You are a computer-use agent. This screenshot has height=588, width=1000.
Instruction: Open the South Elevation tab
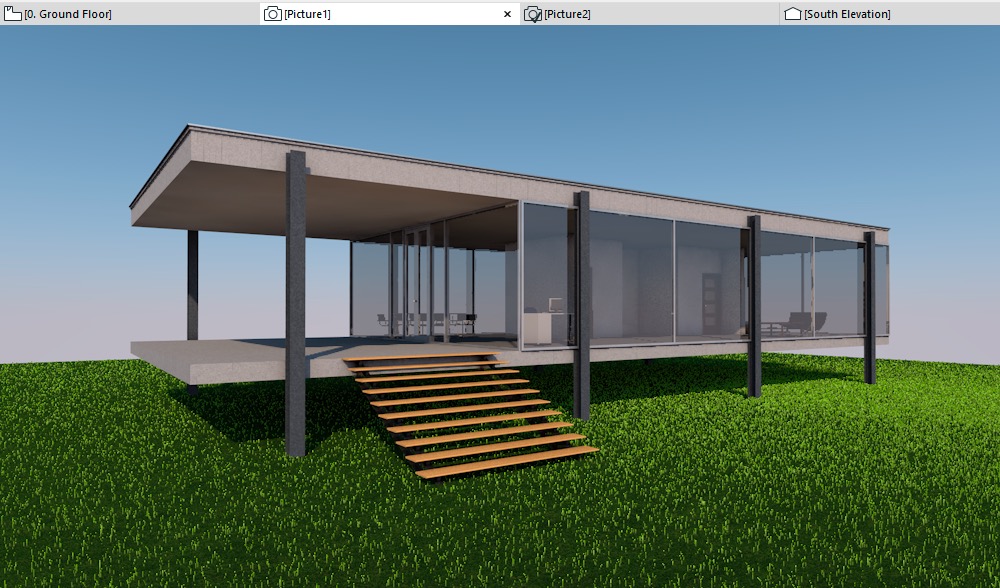click(890, 13)
